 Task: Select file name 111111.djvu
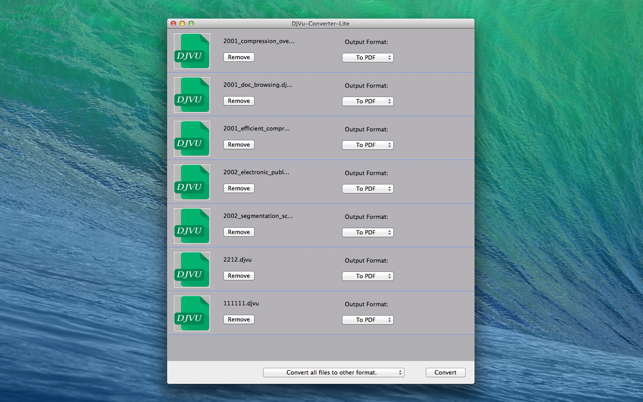click(241, 303)
